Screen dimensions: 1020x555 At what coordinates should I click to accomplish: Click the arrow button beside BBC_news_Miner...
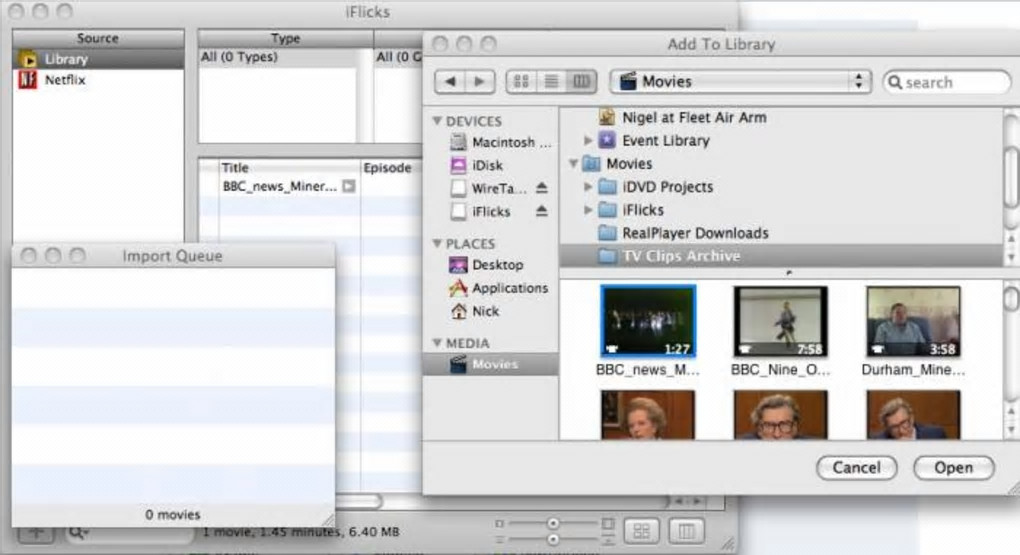(349, 187)
